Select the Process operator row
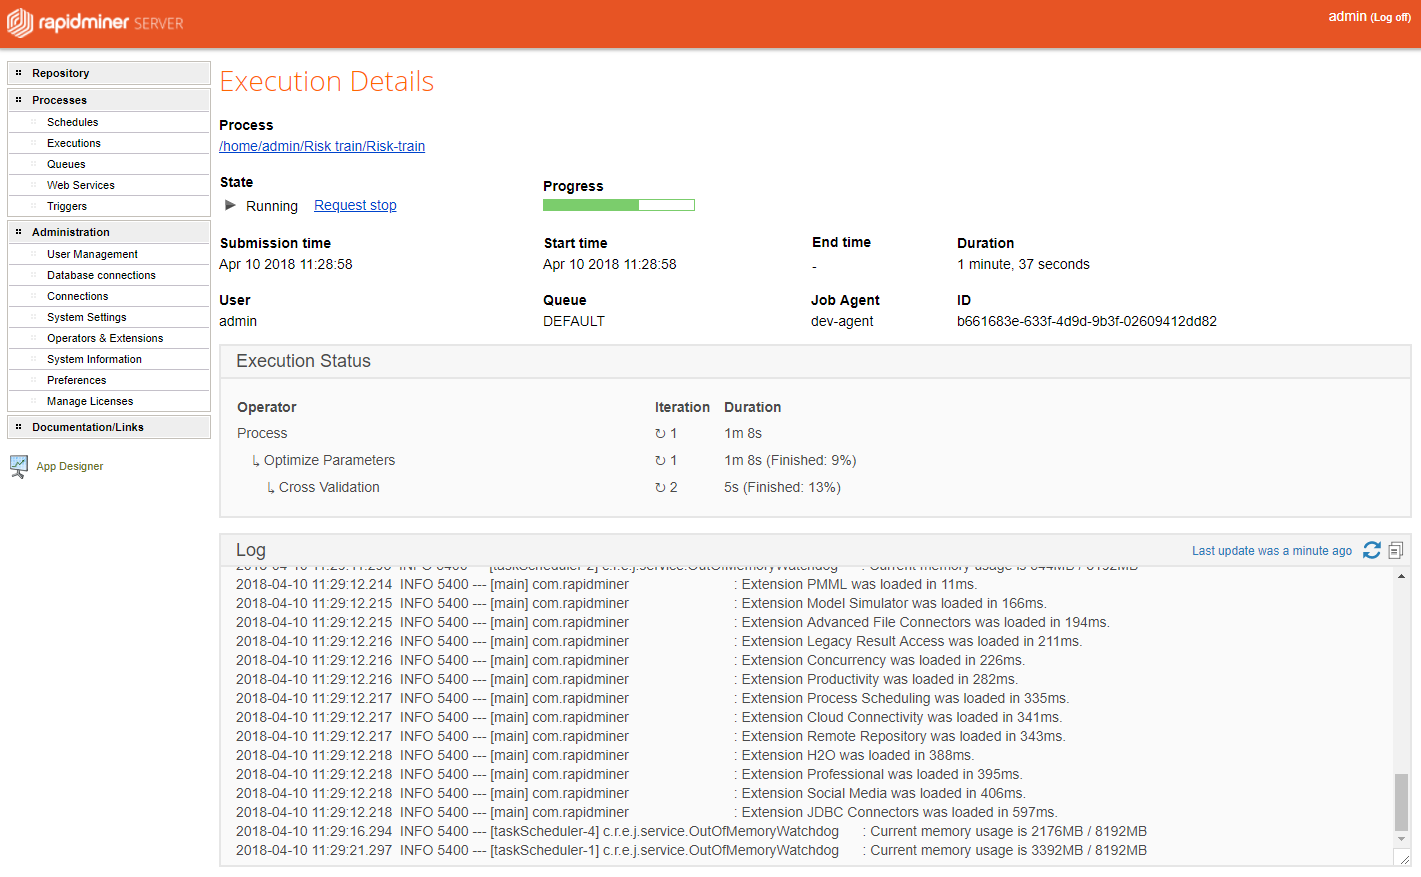 pos(815,433)
